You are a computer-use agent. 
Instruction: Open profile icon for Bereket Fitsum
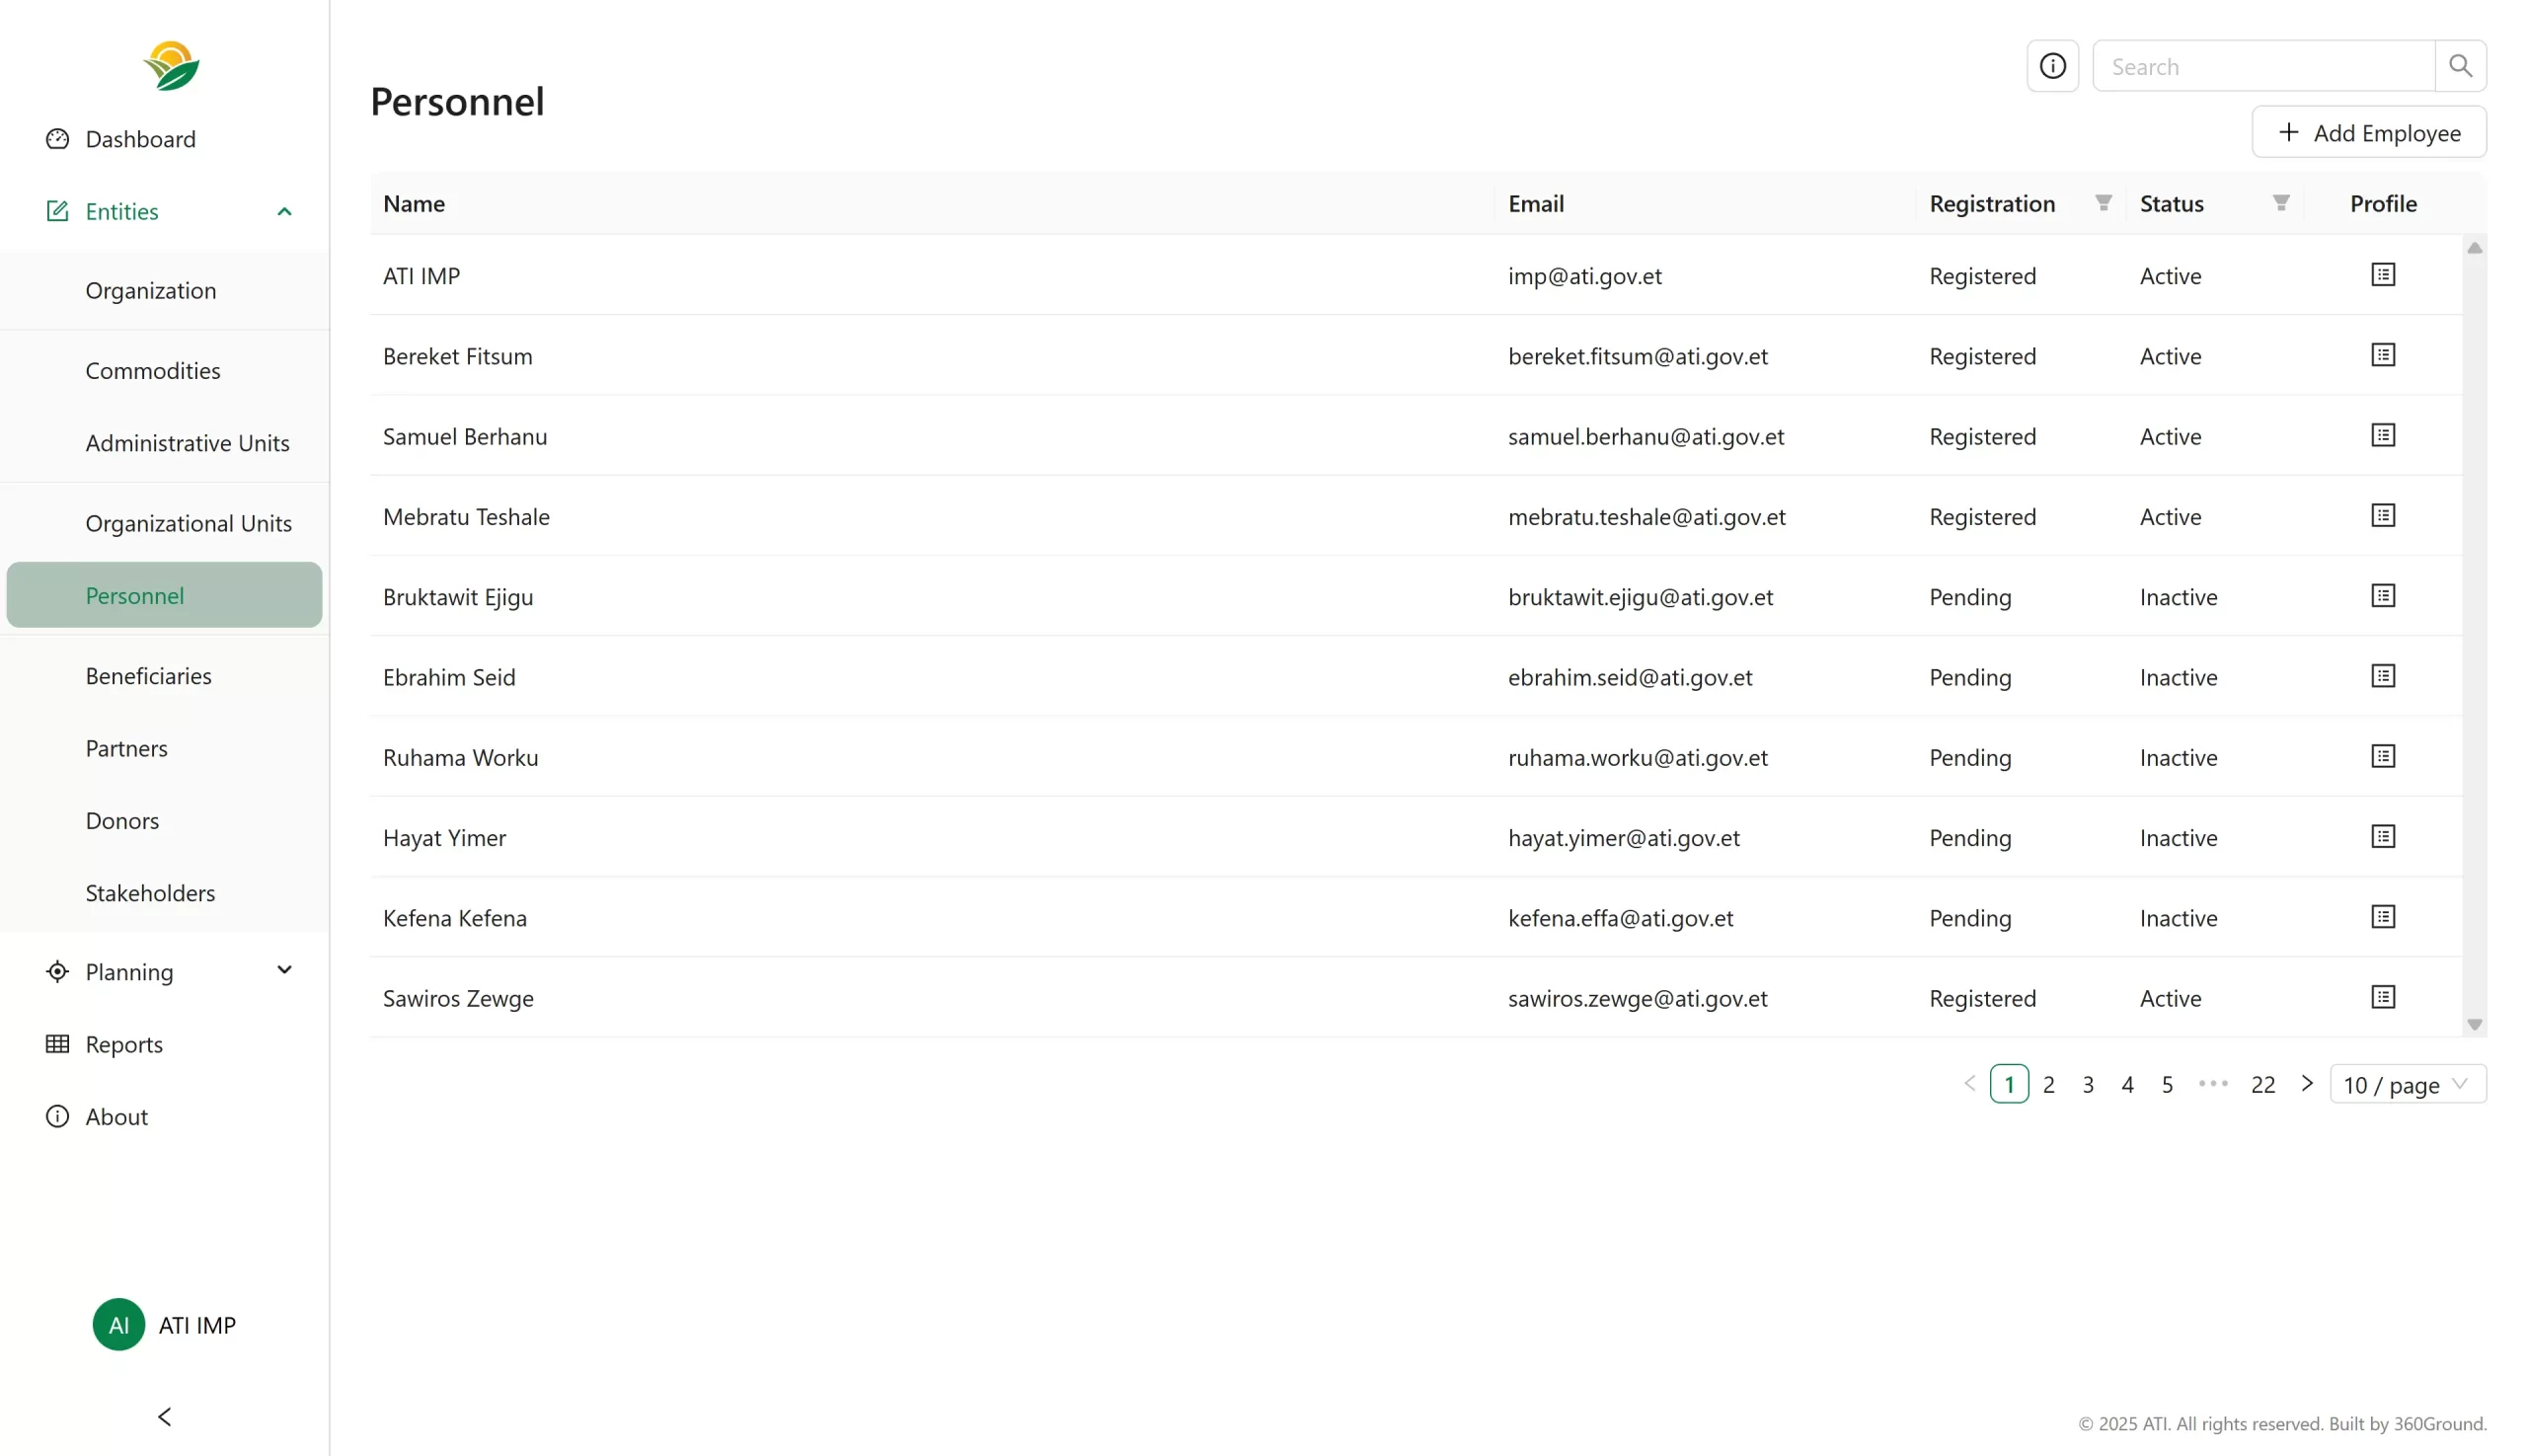click(x=2382, y=355)
